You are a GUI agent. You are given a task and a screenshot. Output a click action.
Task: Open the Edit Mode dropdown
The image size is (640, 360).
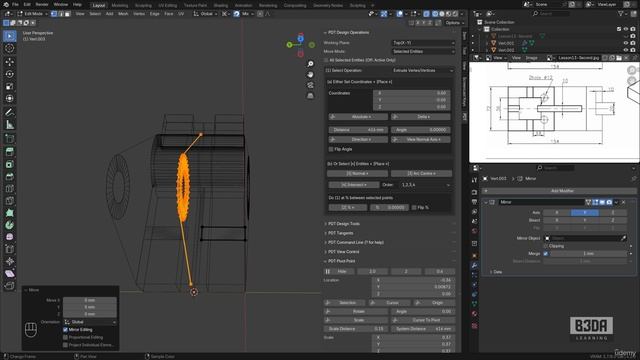point(32,14)
